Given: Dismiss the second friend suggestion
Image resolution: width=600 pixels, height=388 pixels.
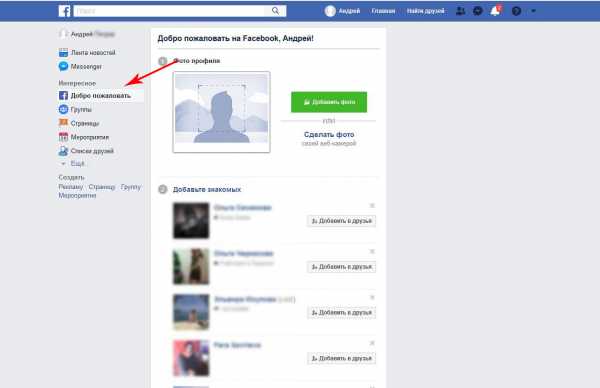Looking at the screenshot, I should [x=372, y=251].
